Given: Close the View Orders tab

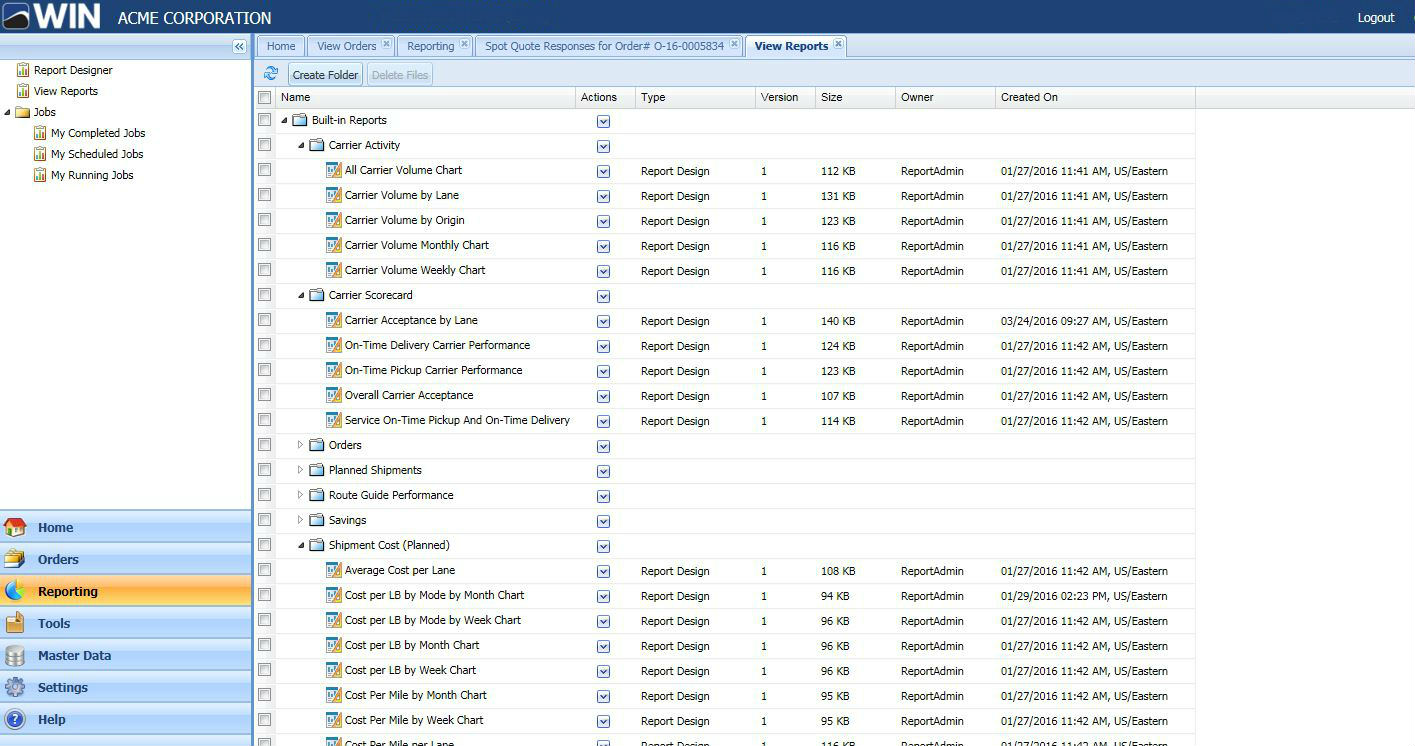Looking at the screenshot, I should 386,45.
